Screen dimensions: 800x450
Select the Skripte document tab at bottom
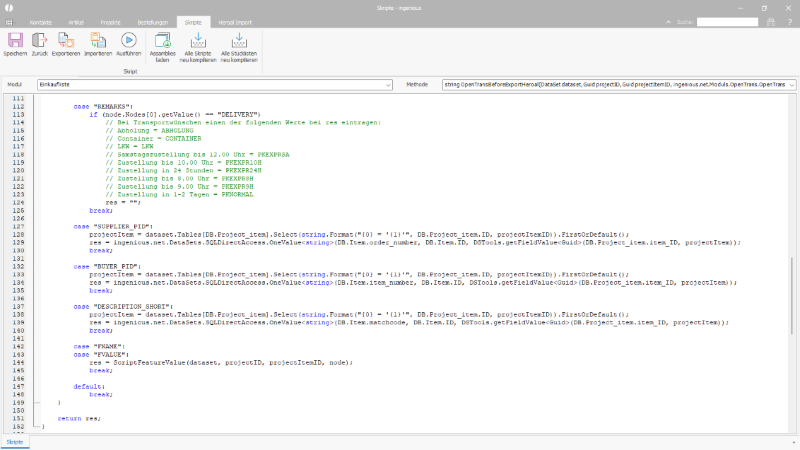point(15,441)
